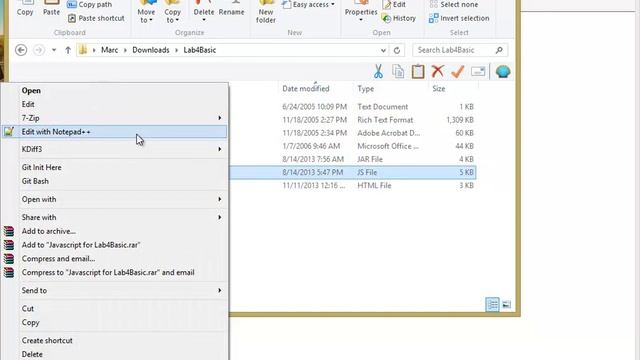Screen dimensions: 640x360
Task: Click Invert selection in ribbon
Action: 459,18
